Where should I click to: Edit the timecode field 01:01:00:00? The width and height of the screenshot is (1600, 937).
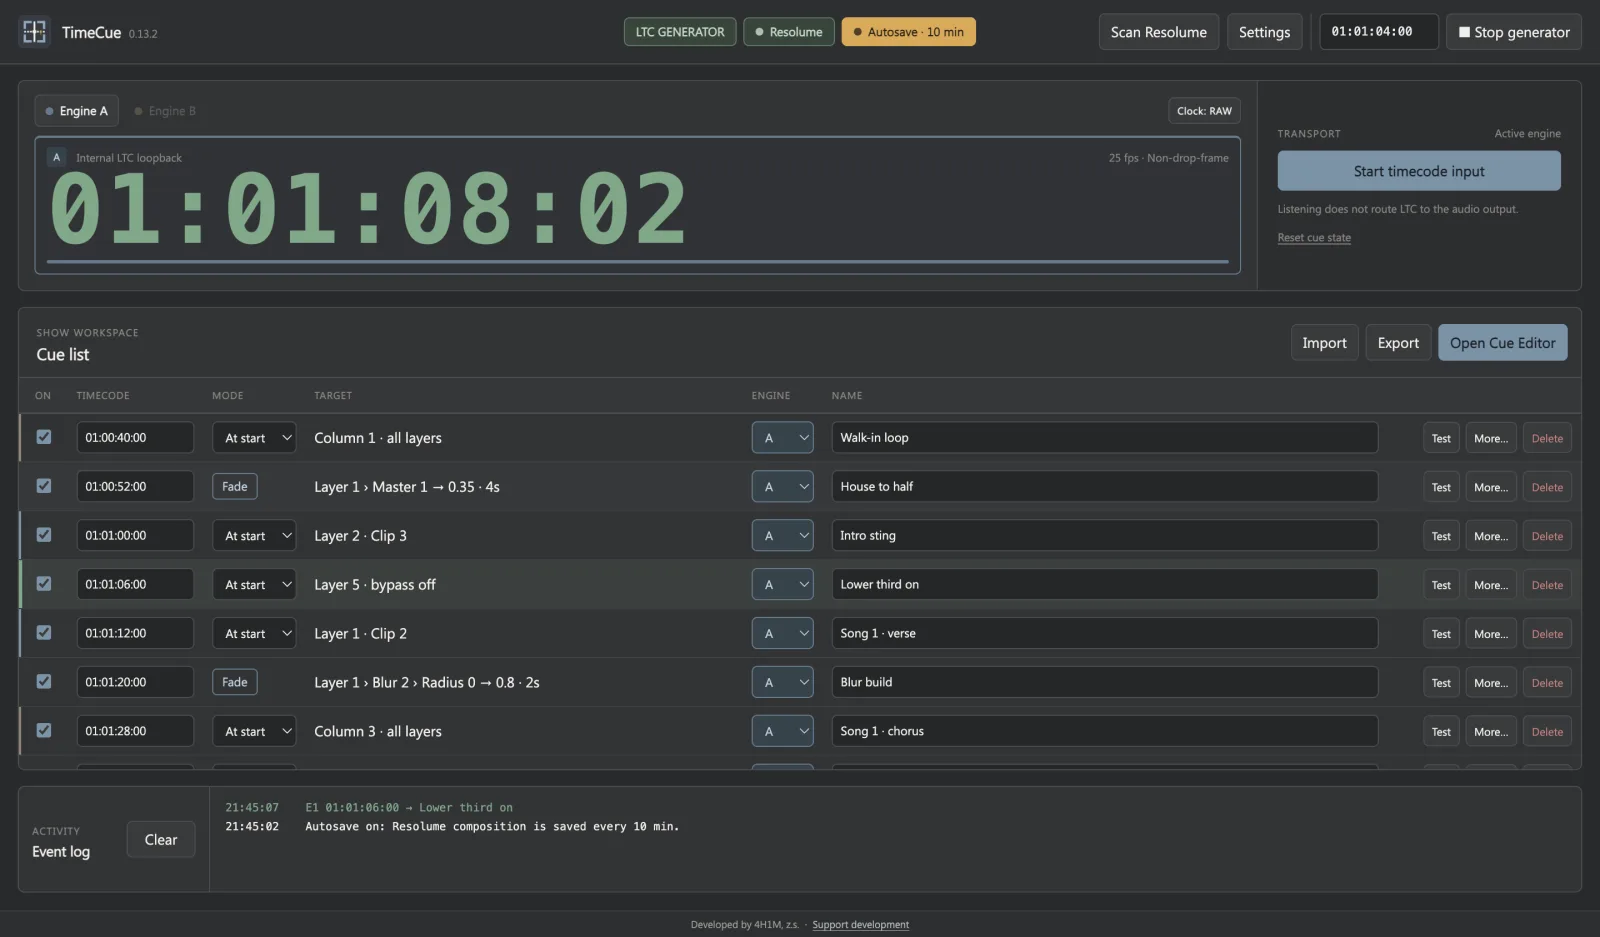click(x=135, y=536)
